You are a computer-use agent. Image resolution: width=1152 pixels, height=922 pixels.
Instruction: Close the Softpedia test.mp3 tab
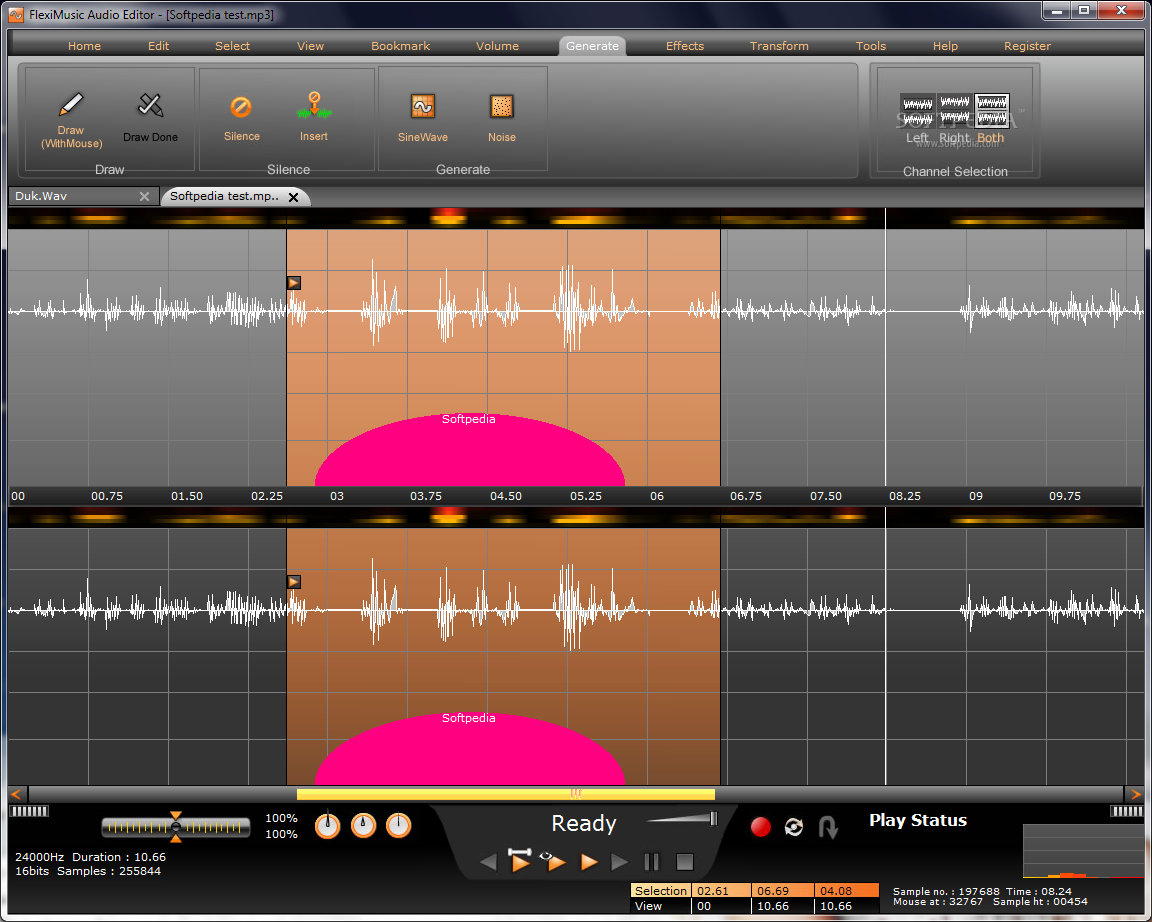point(293,197)
